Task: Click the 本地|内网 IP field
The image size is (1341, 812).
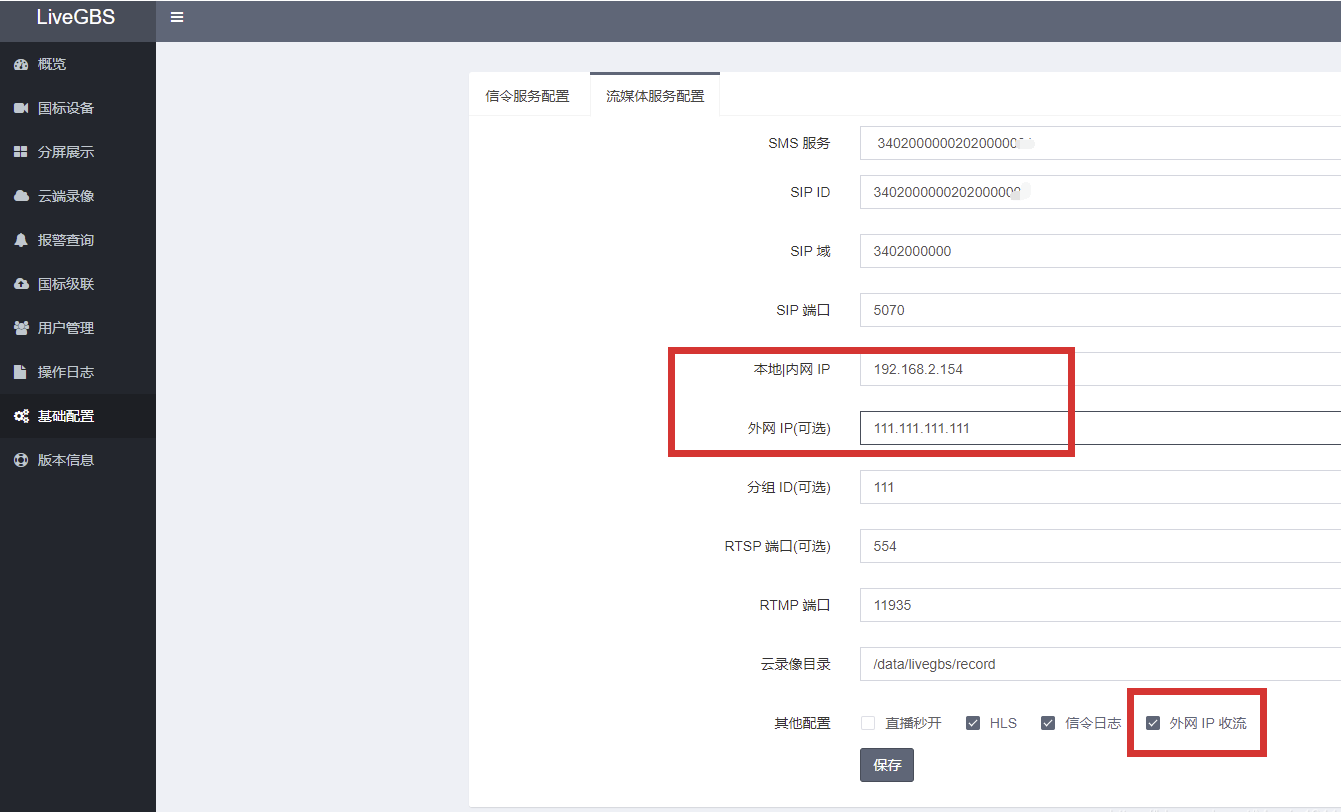Action: tap(1100, 369)
